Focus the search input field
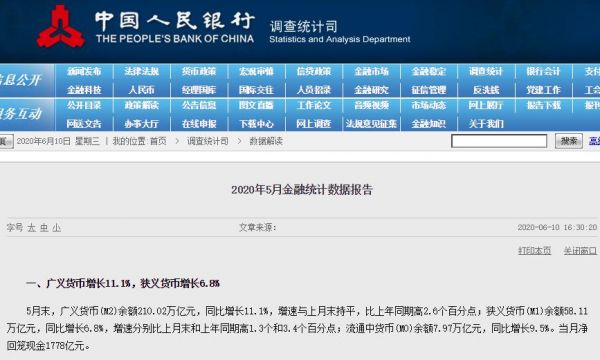Viewport: 600px width, 360px height. 499,141
